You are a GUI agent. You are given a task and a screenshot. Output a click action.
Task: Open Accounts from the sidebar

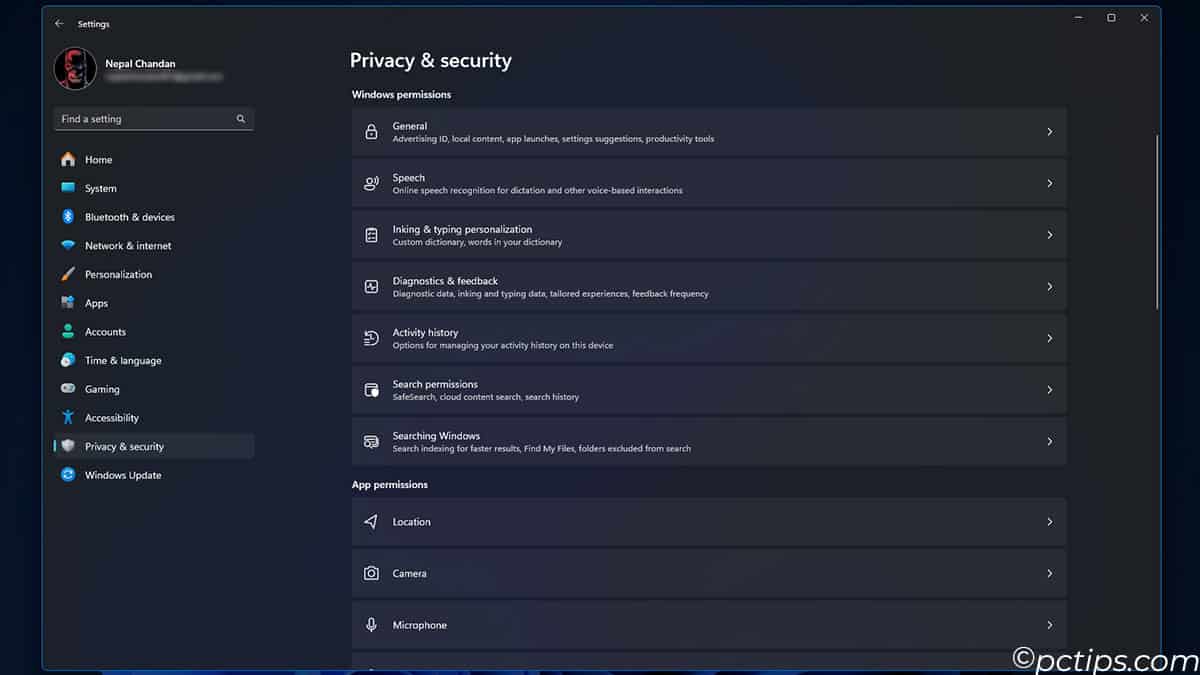click(105, 332)
